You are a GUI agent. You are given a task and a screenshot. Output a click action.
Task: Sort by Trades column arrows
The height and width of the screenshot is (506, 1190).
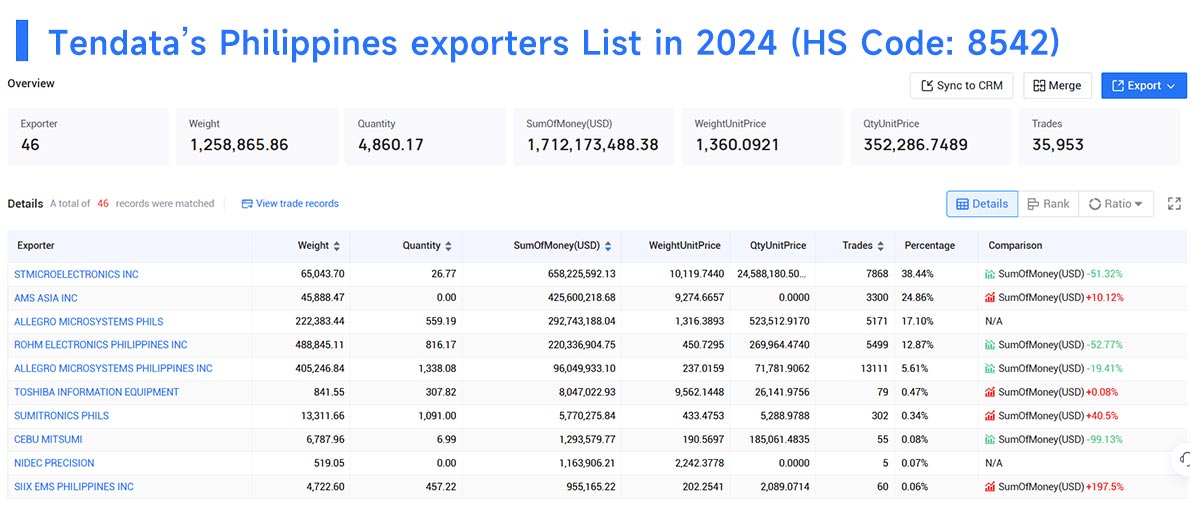point(880,246)
